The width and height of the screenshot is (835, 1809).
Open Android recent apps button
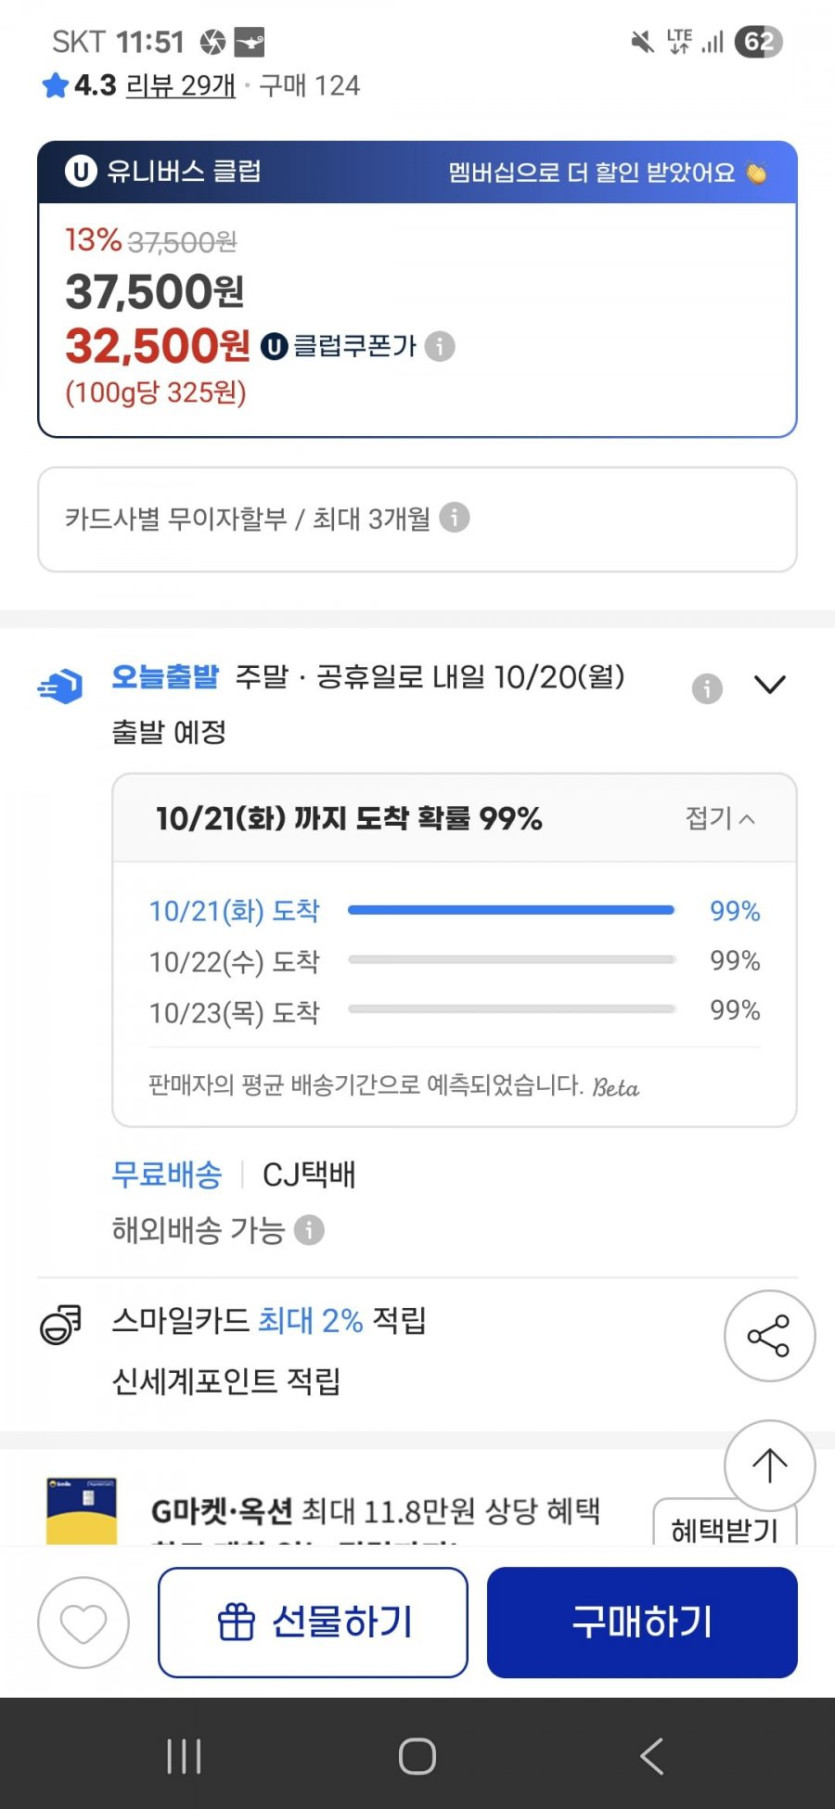pyautogui.click(x=184, y=1756)
